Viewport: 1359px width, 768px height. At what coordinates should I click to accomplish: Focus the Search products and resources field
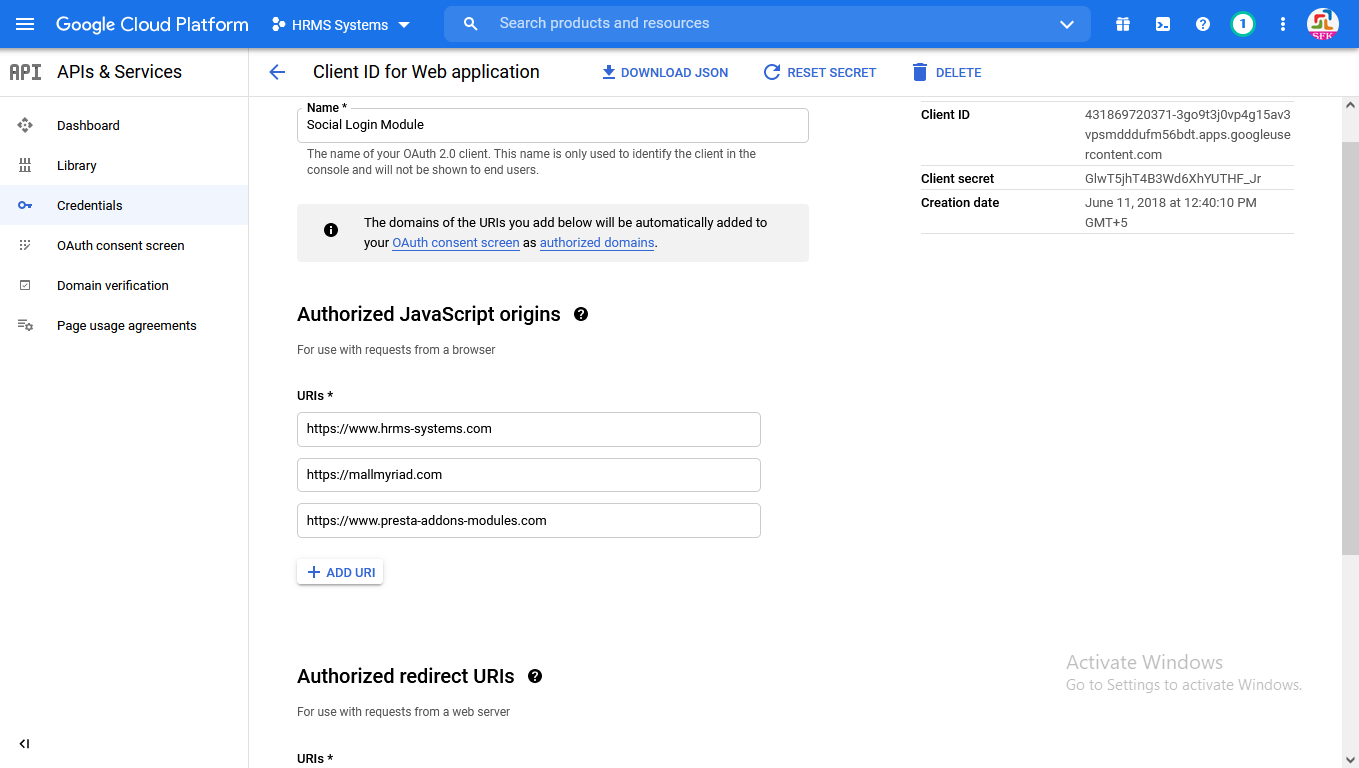[x=768, y=24]
